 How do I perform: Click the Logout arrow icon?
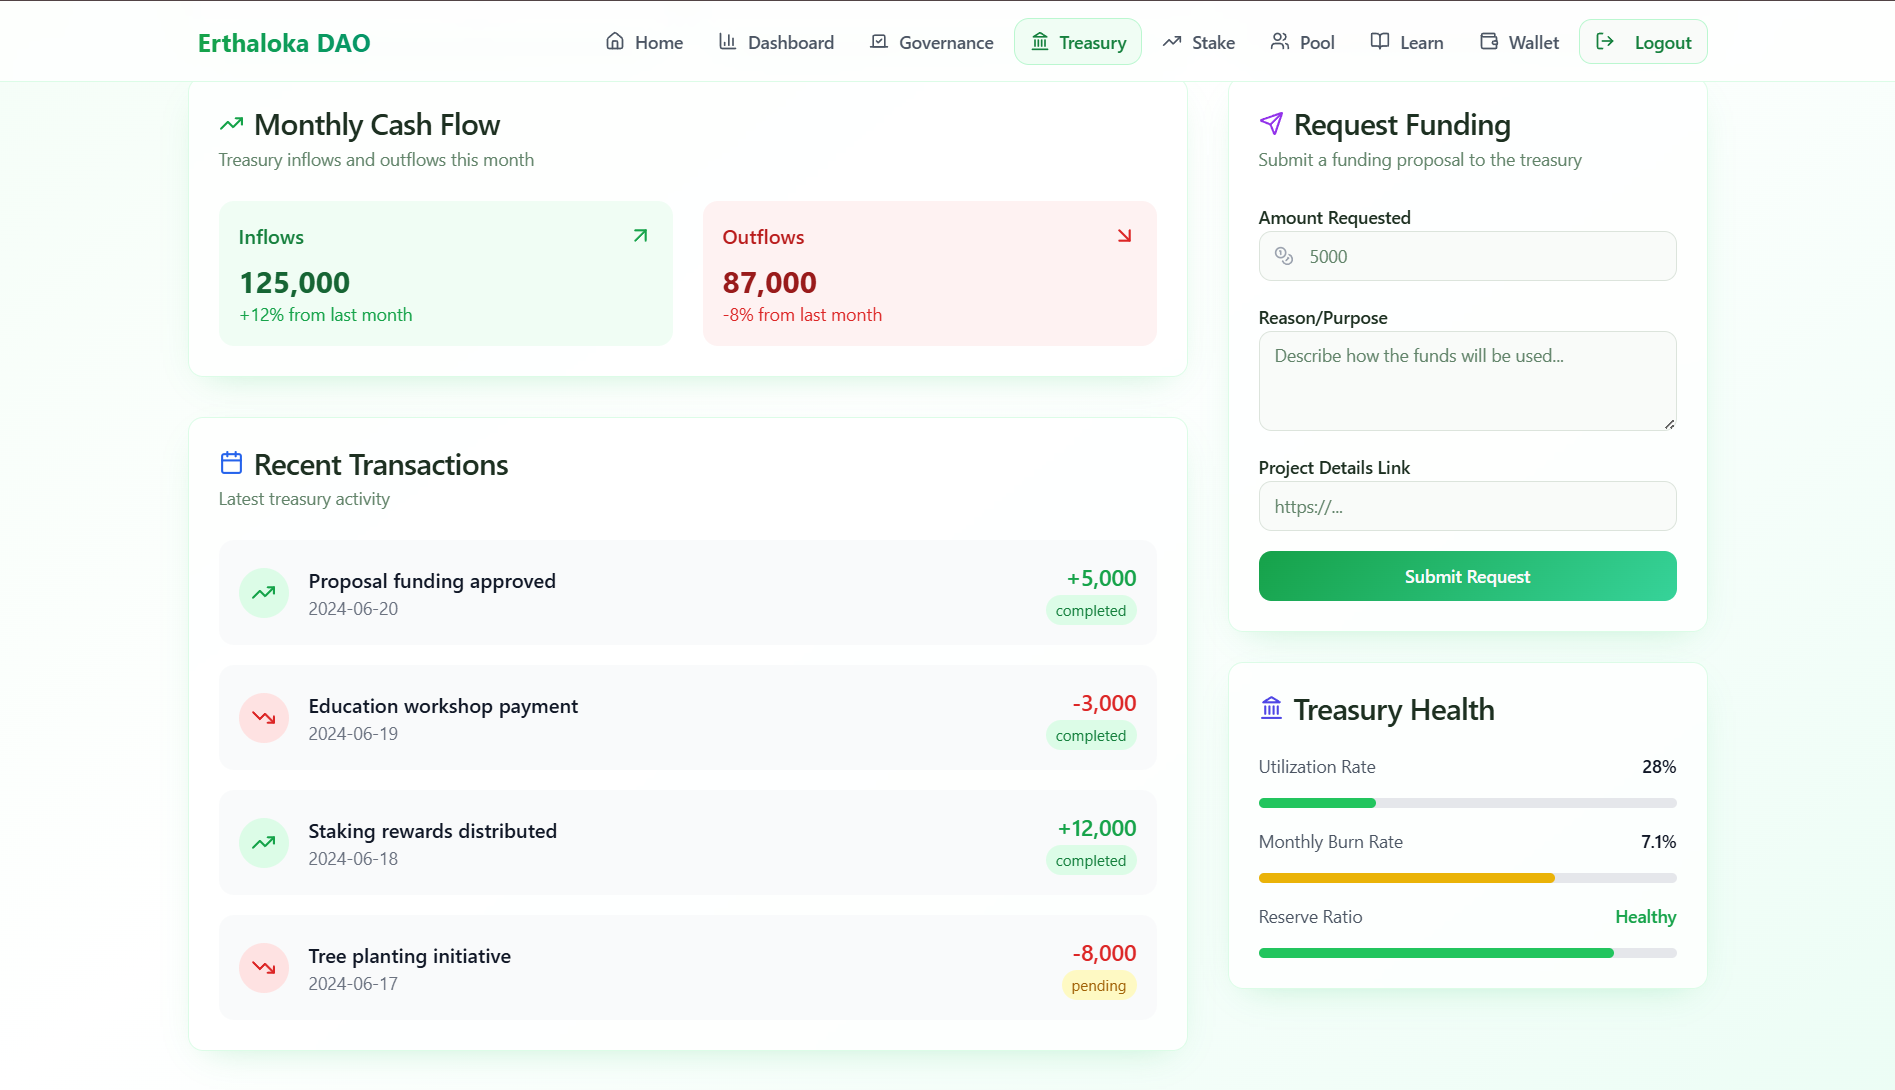(1605, 41)
